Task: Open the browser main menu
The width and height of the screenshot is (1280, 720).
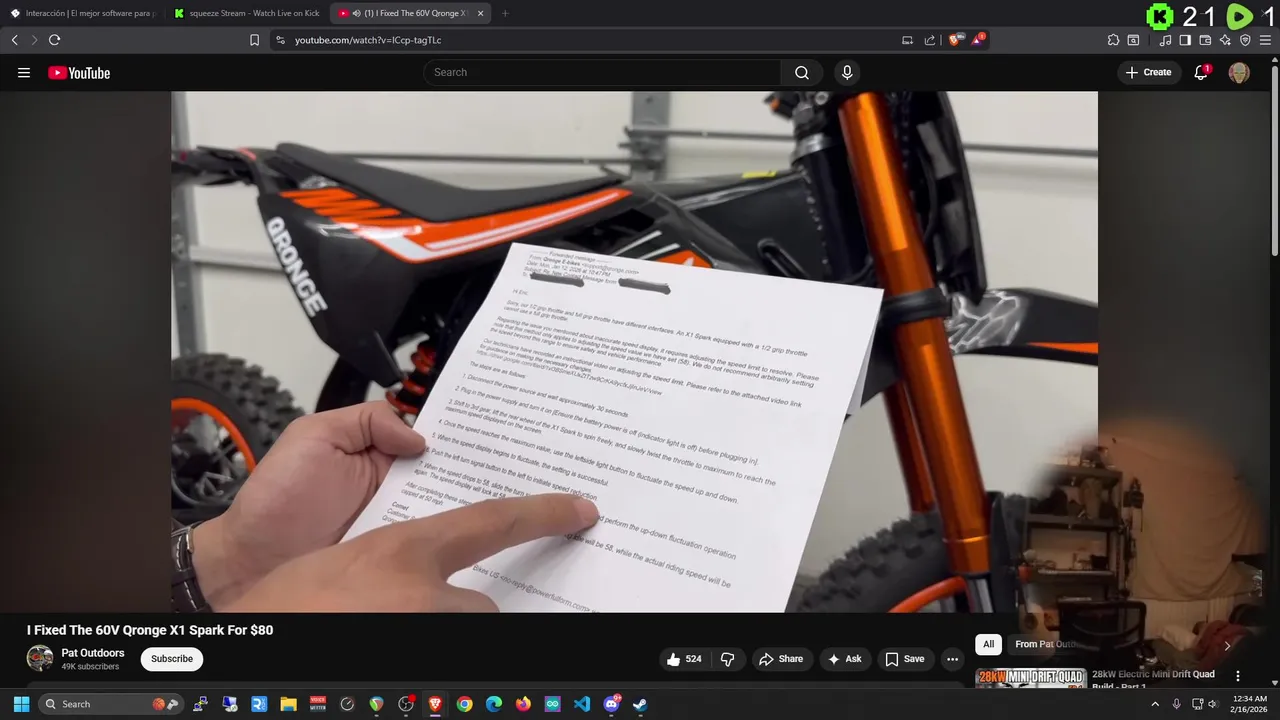Action: point(1265,40)
